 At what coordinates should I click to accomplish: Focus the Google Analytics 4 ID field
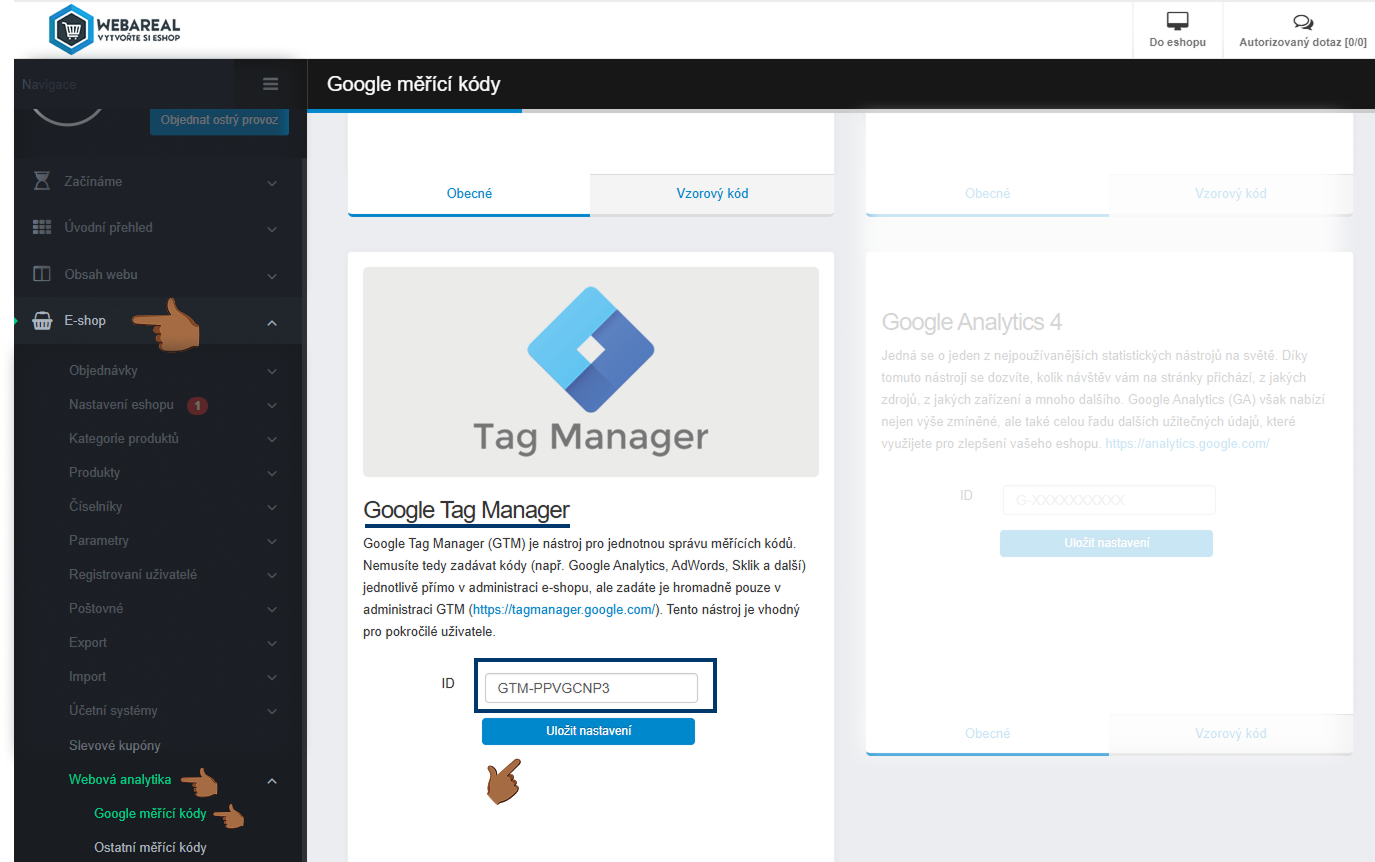click(1109, 500)
